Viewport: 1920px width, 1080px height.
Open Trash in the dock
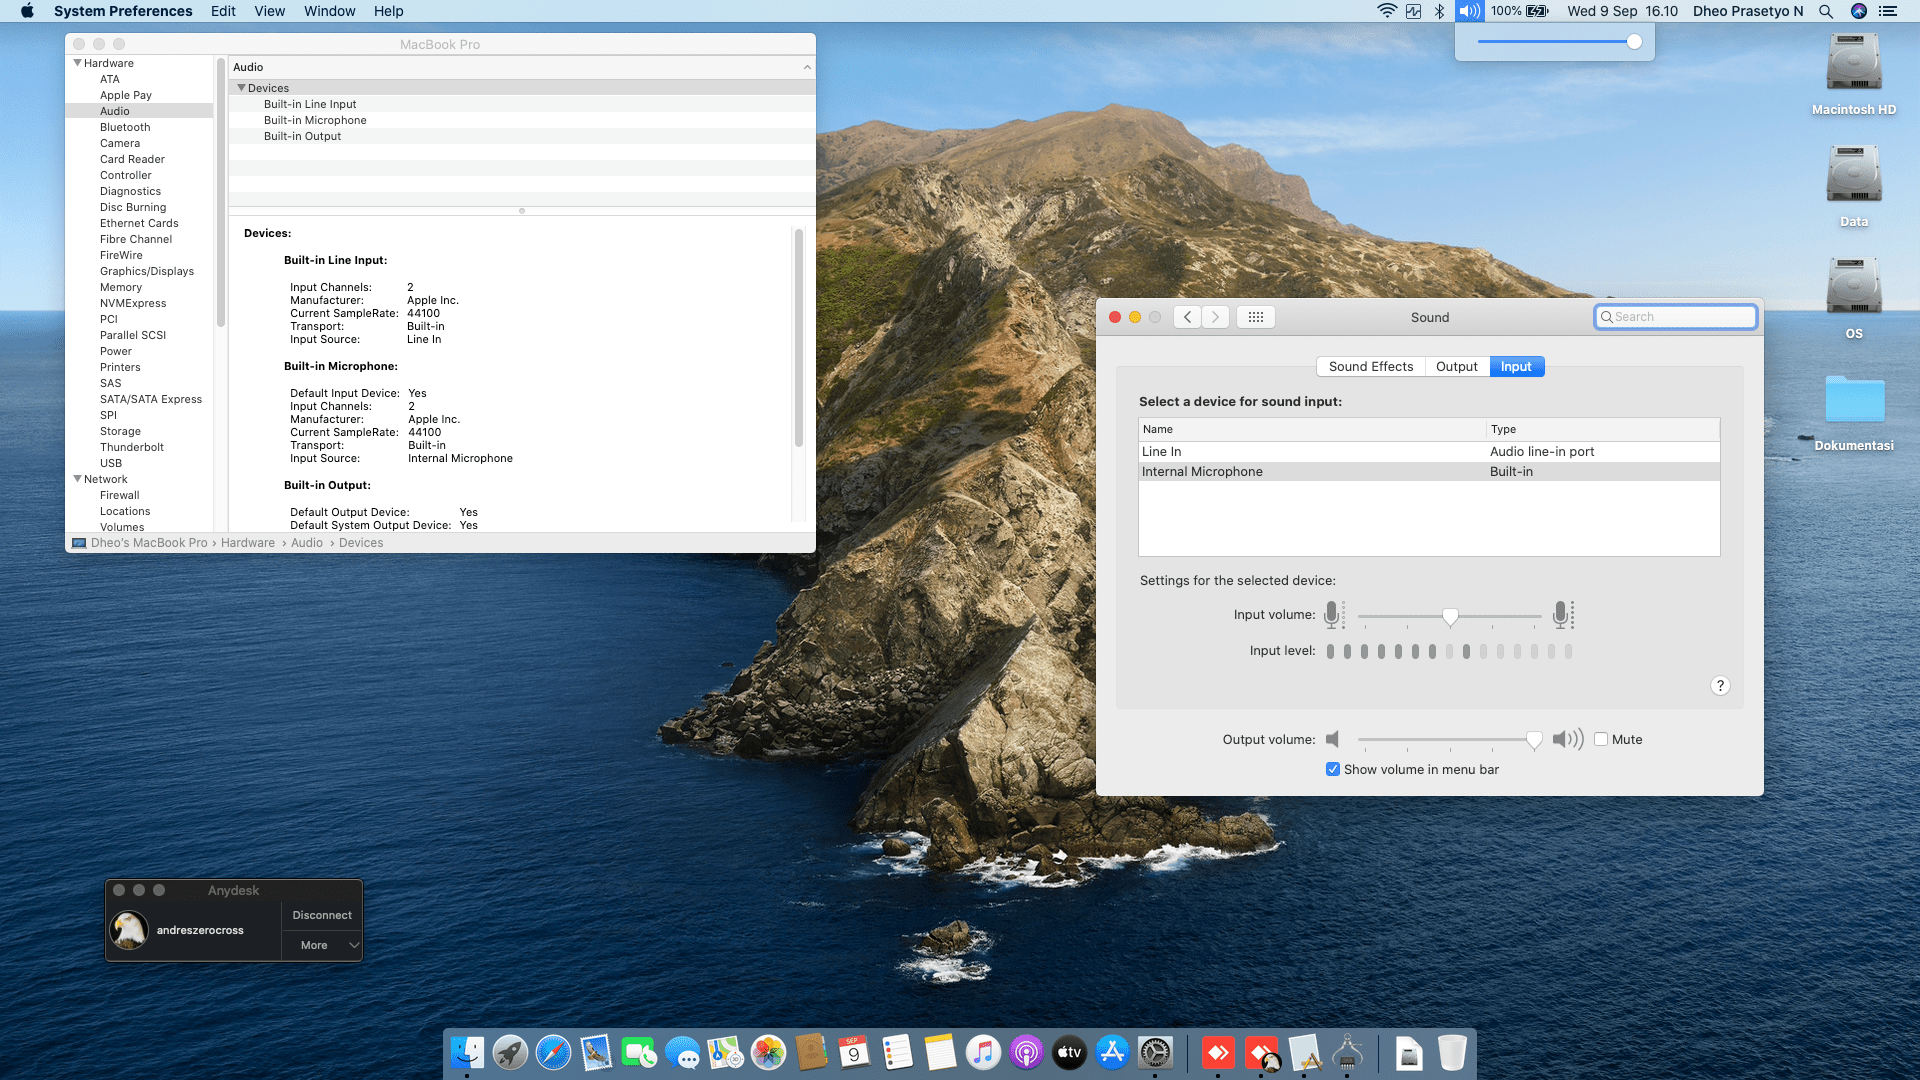1452,1052
